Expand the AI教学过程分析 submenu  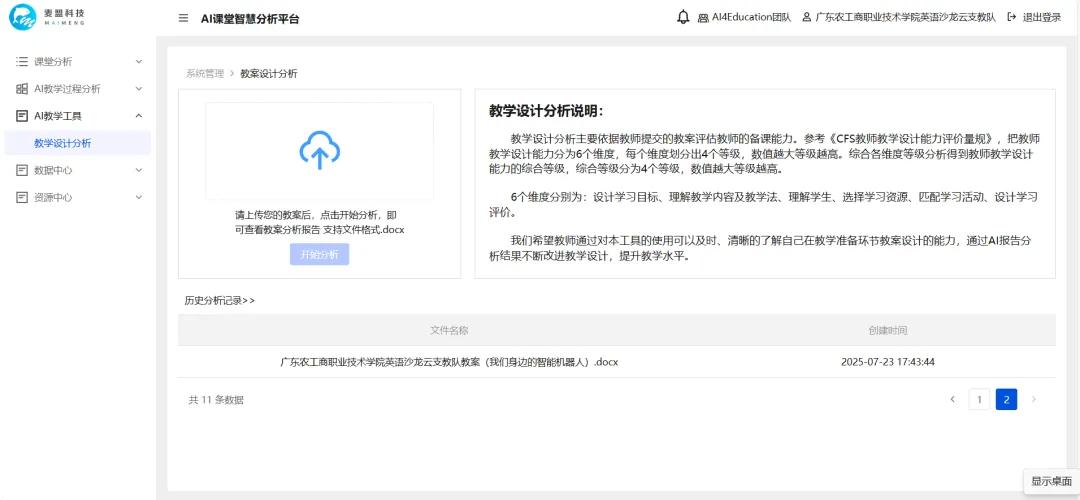pyautogui.click(x=138, y=89)
